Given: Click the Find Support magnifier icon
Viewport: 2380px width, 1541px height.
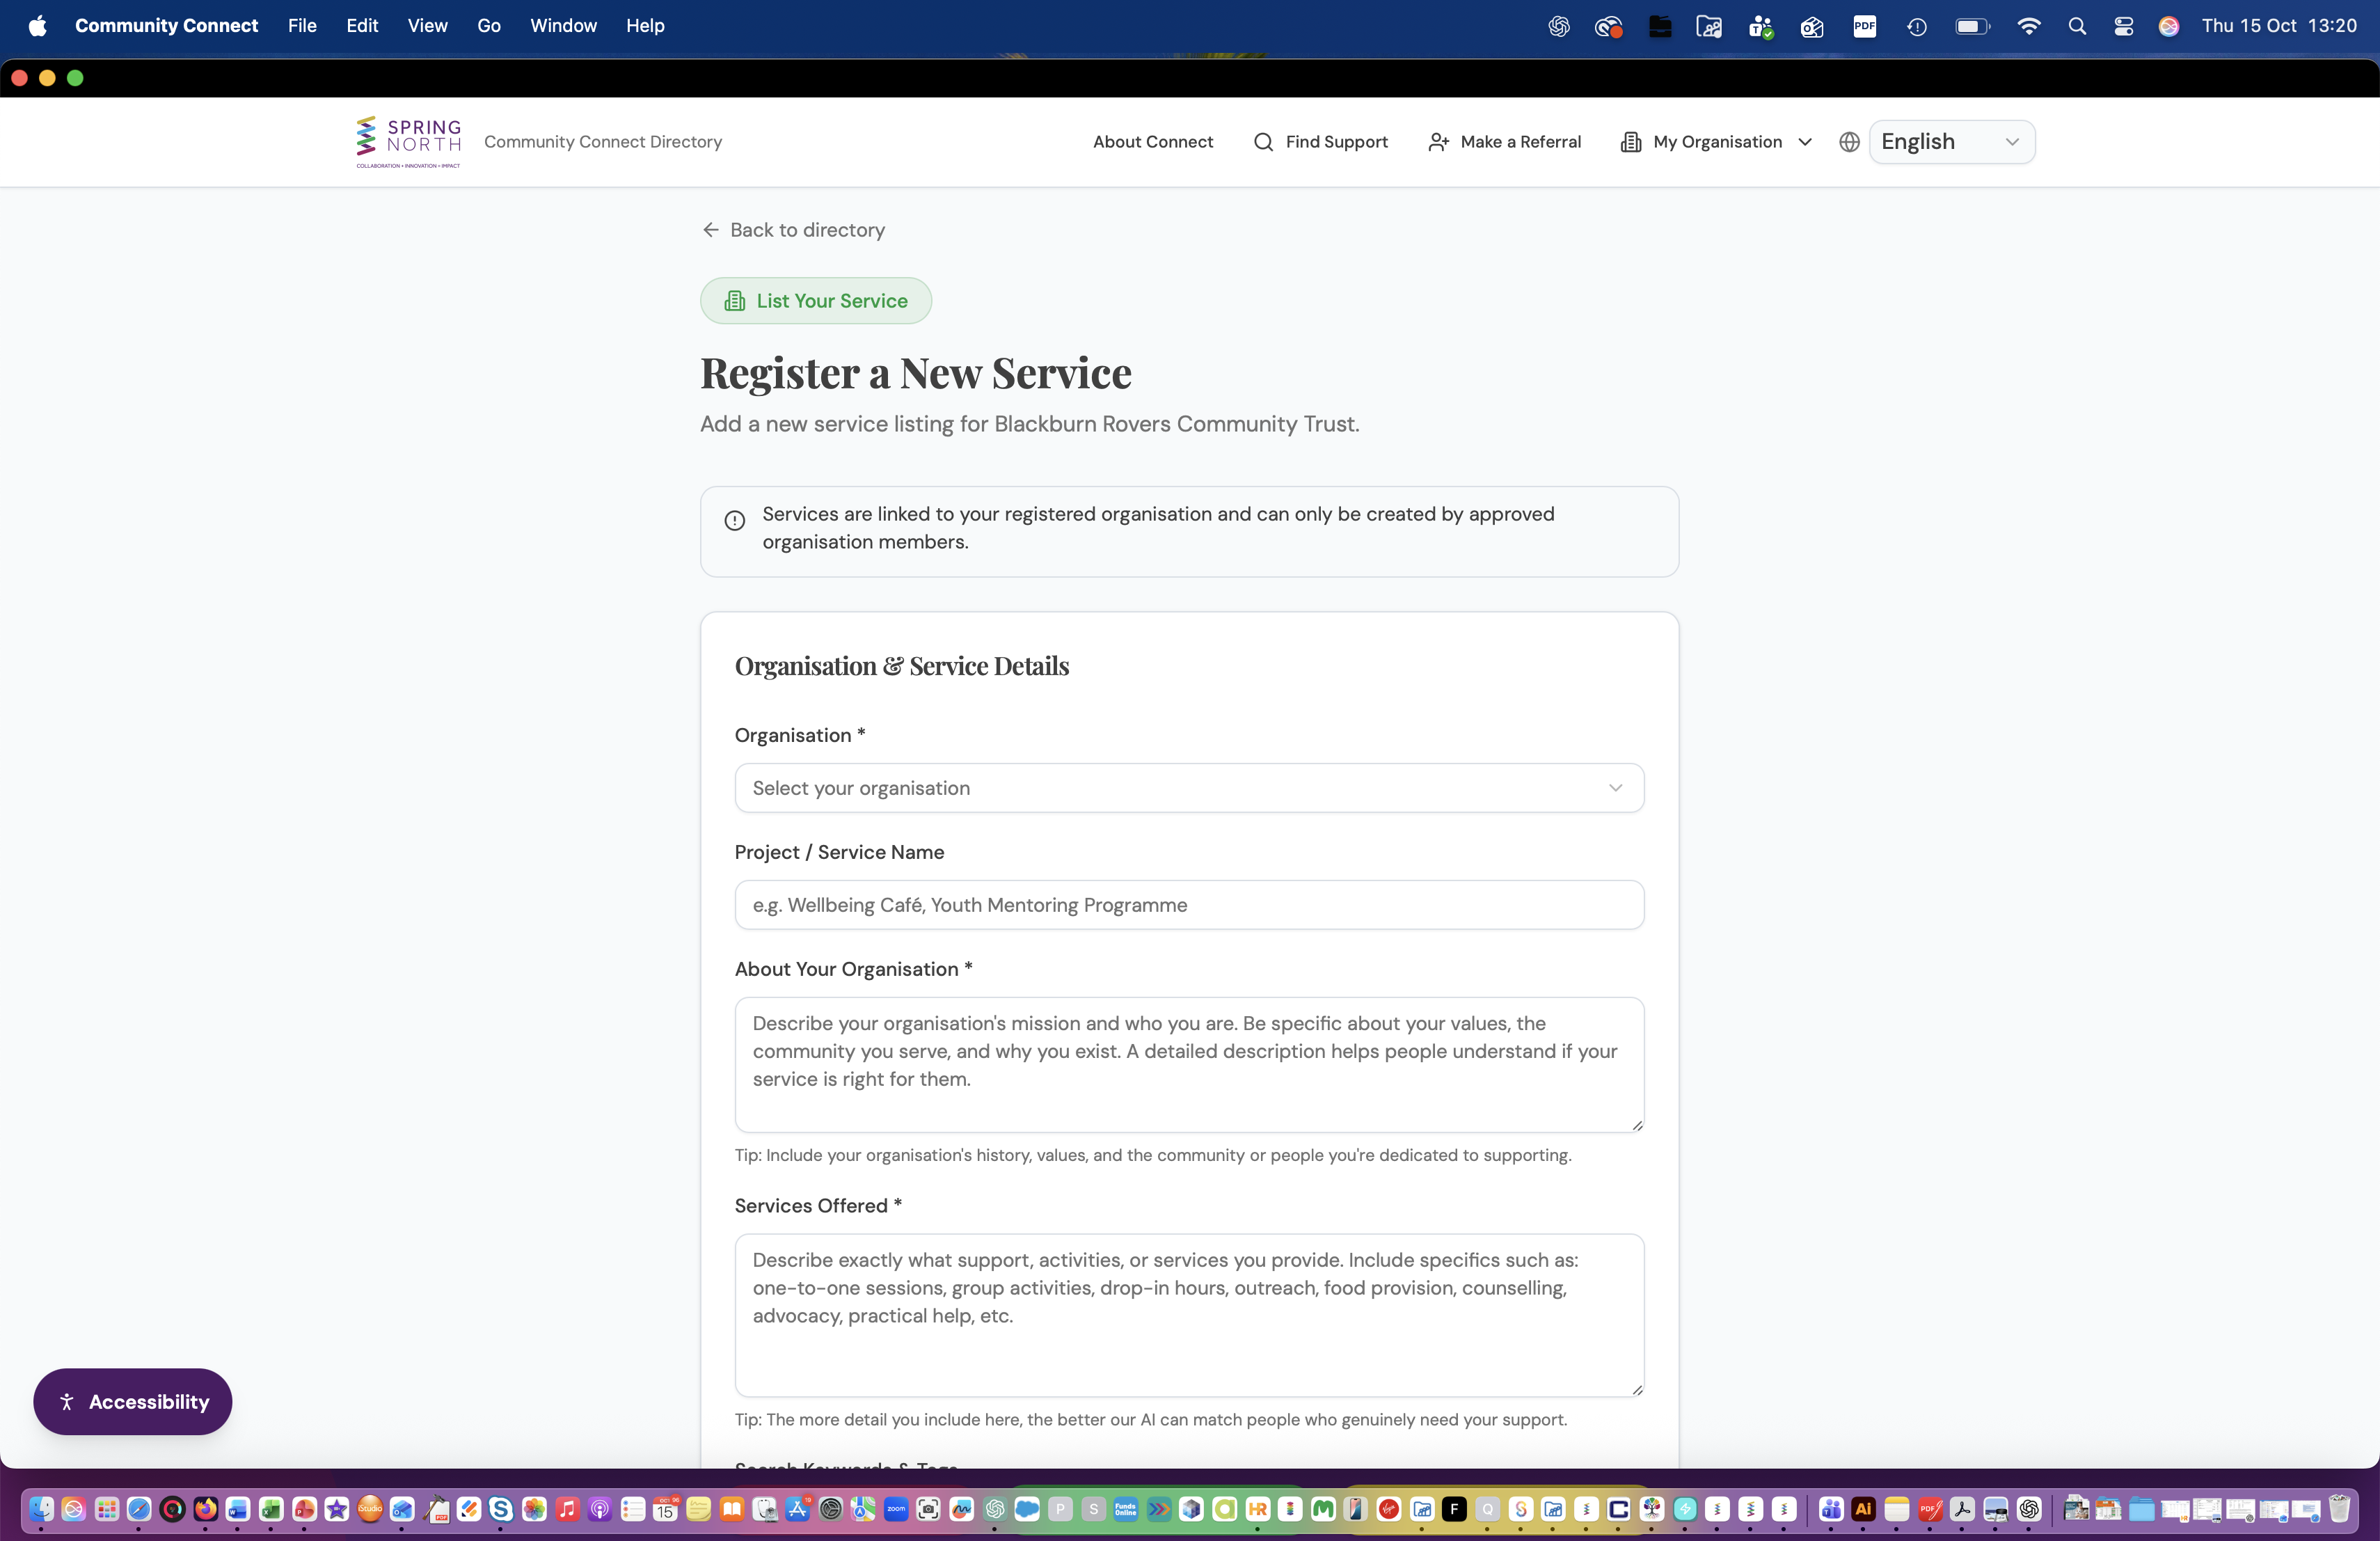Looking at the screenshot, I should click(1263, 142).
